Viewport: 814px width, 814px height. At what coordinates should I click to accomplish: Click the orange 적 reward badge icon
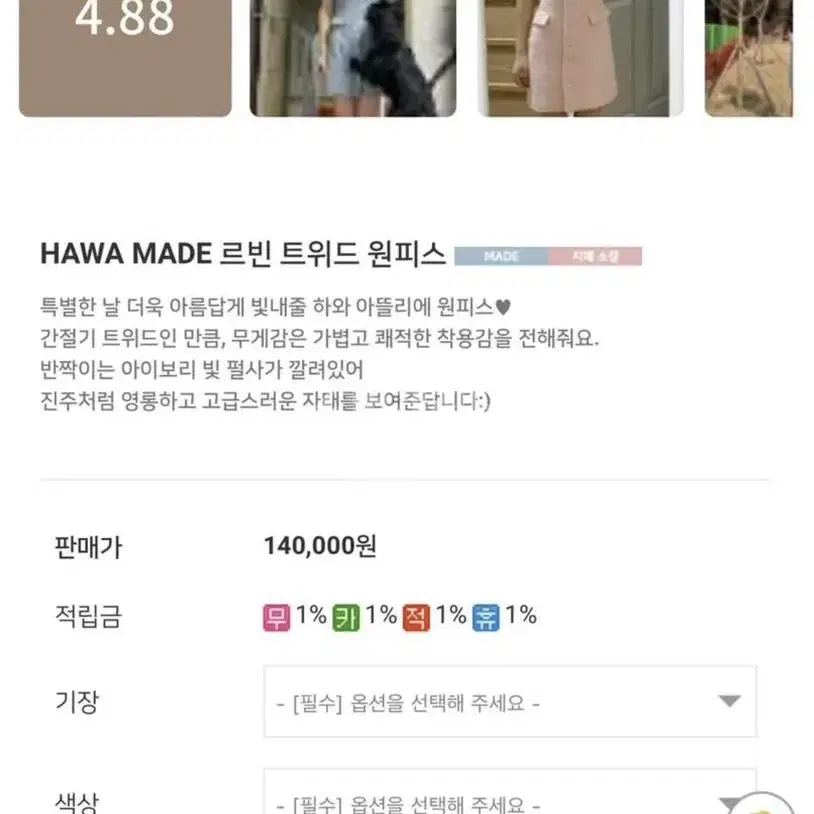click(x=416, y=617)
